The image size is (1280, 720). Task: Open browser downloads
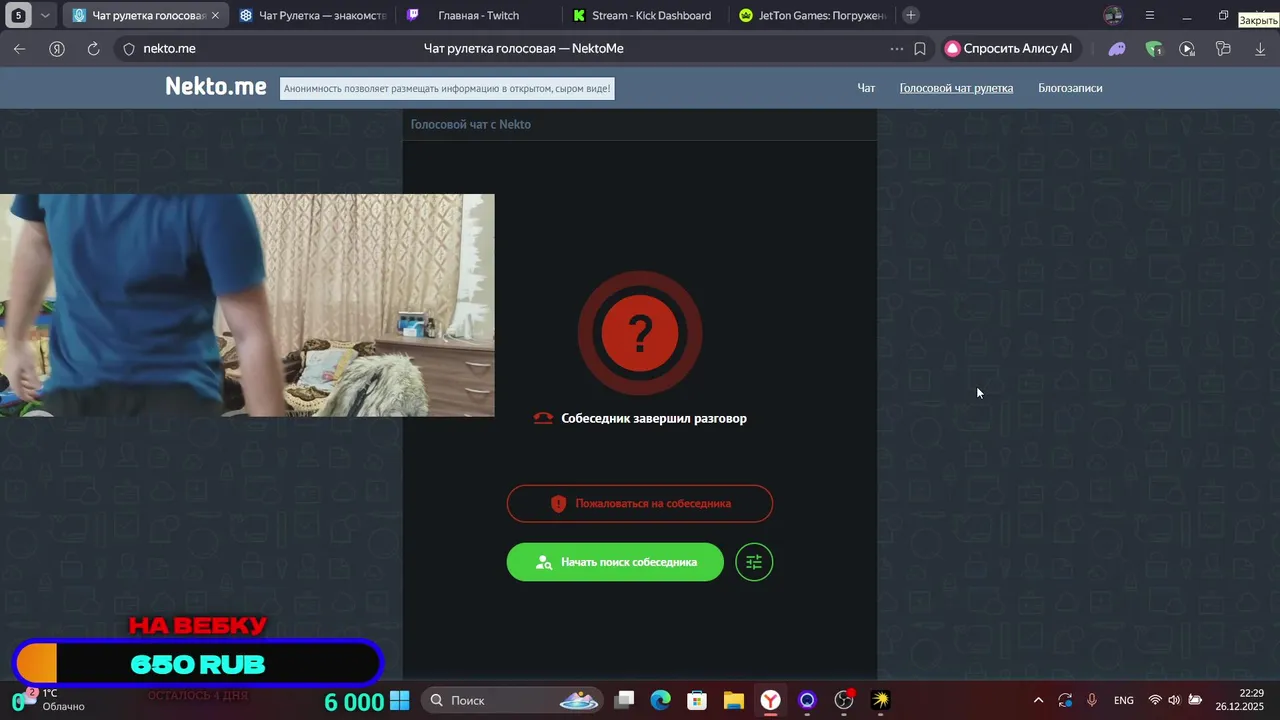point(1260,48)
